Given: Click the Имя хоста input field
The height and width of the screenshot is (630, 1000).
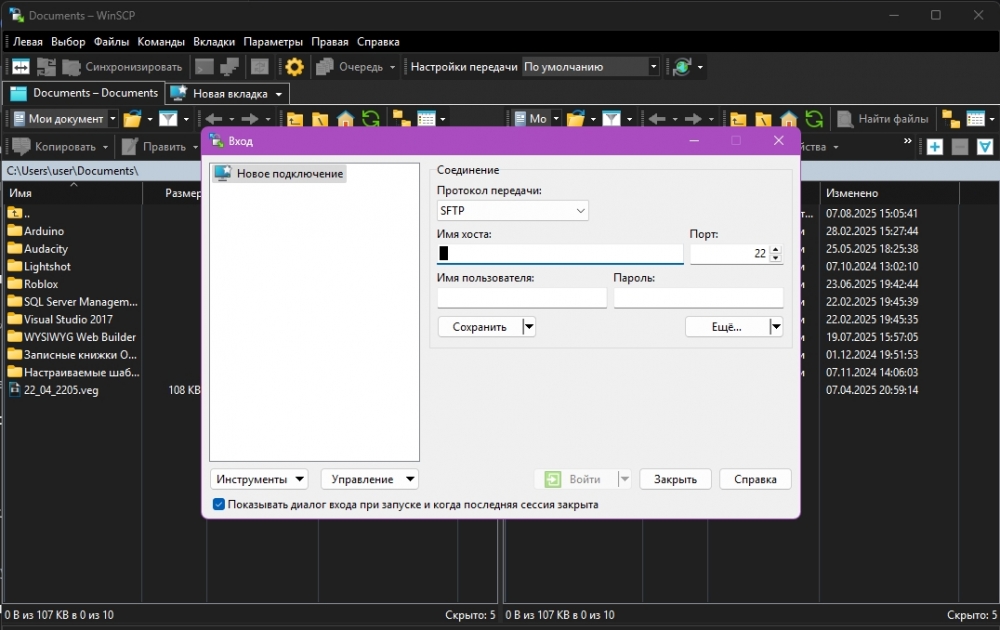Looking at the screenshot, I should pyautogui.click(x=560, y=254).
